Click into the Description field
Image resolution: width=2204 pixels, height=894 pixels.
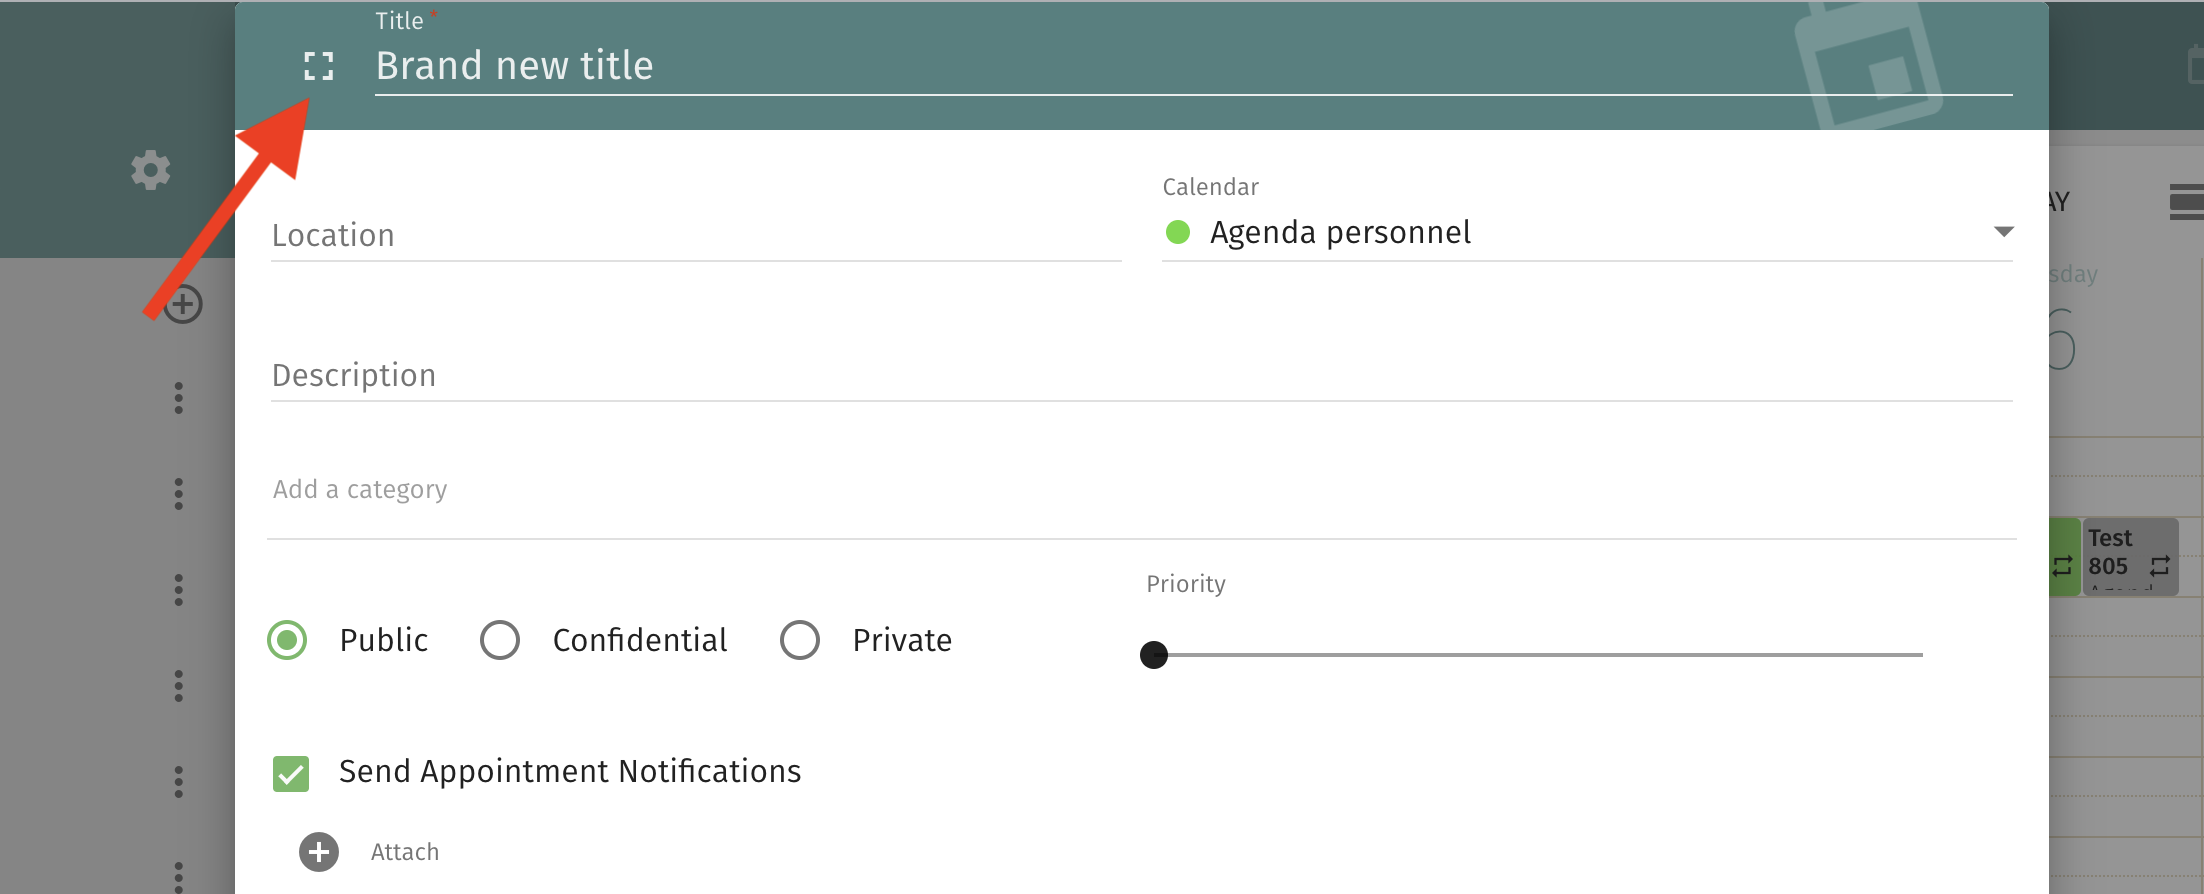[1140, 376]
